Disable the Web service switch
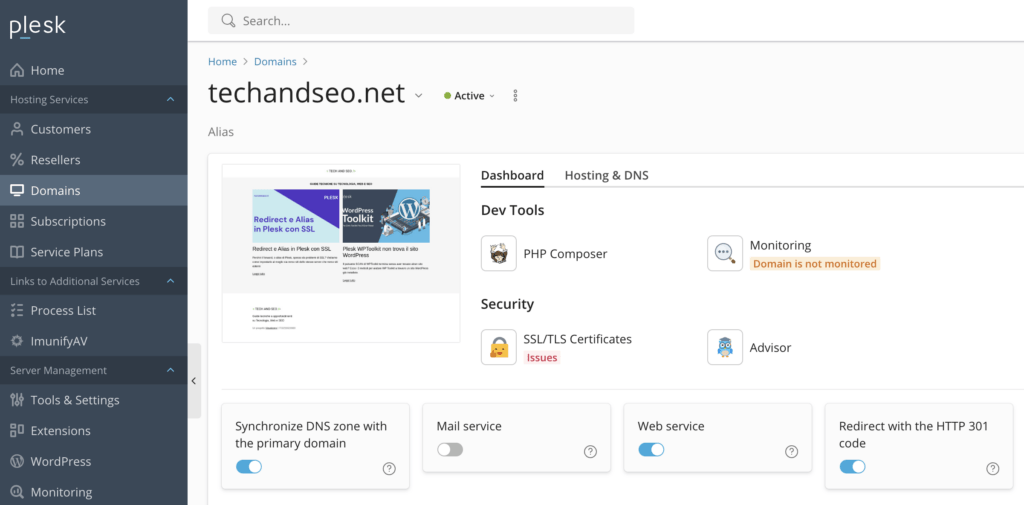This screenshot has height=505, width=1024. pyautogui.click(x=651, y=449)
